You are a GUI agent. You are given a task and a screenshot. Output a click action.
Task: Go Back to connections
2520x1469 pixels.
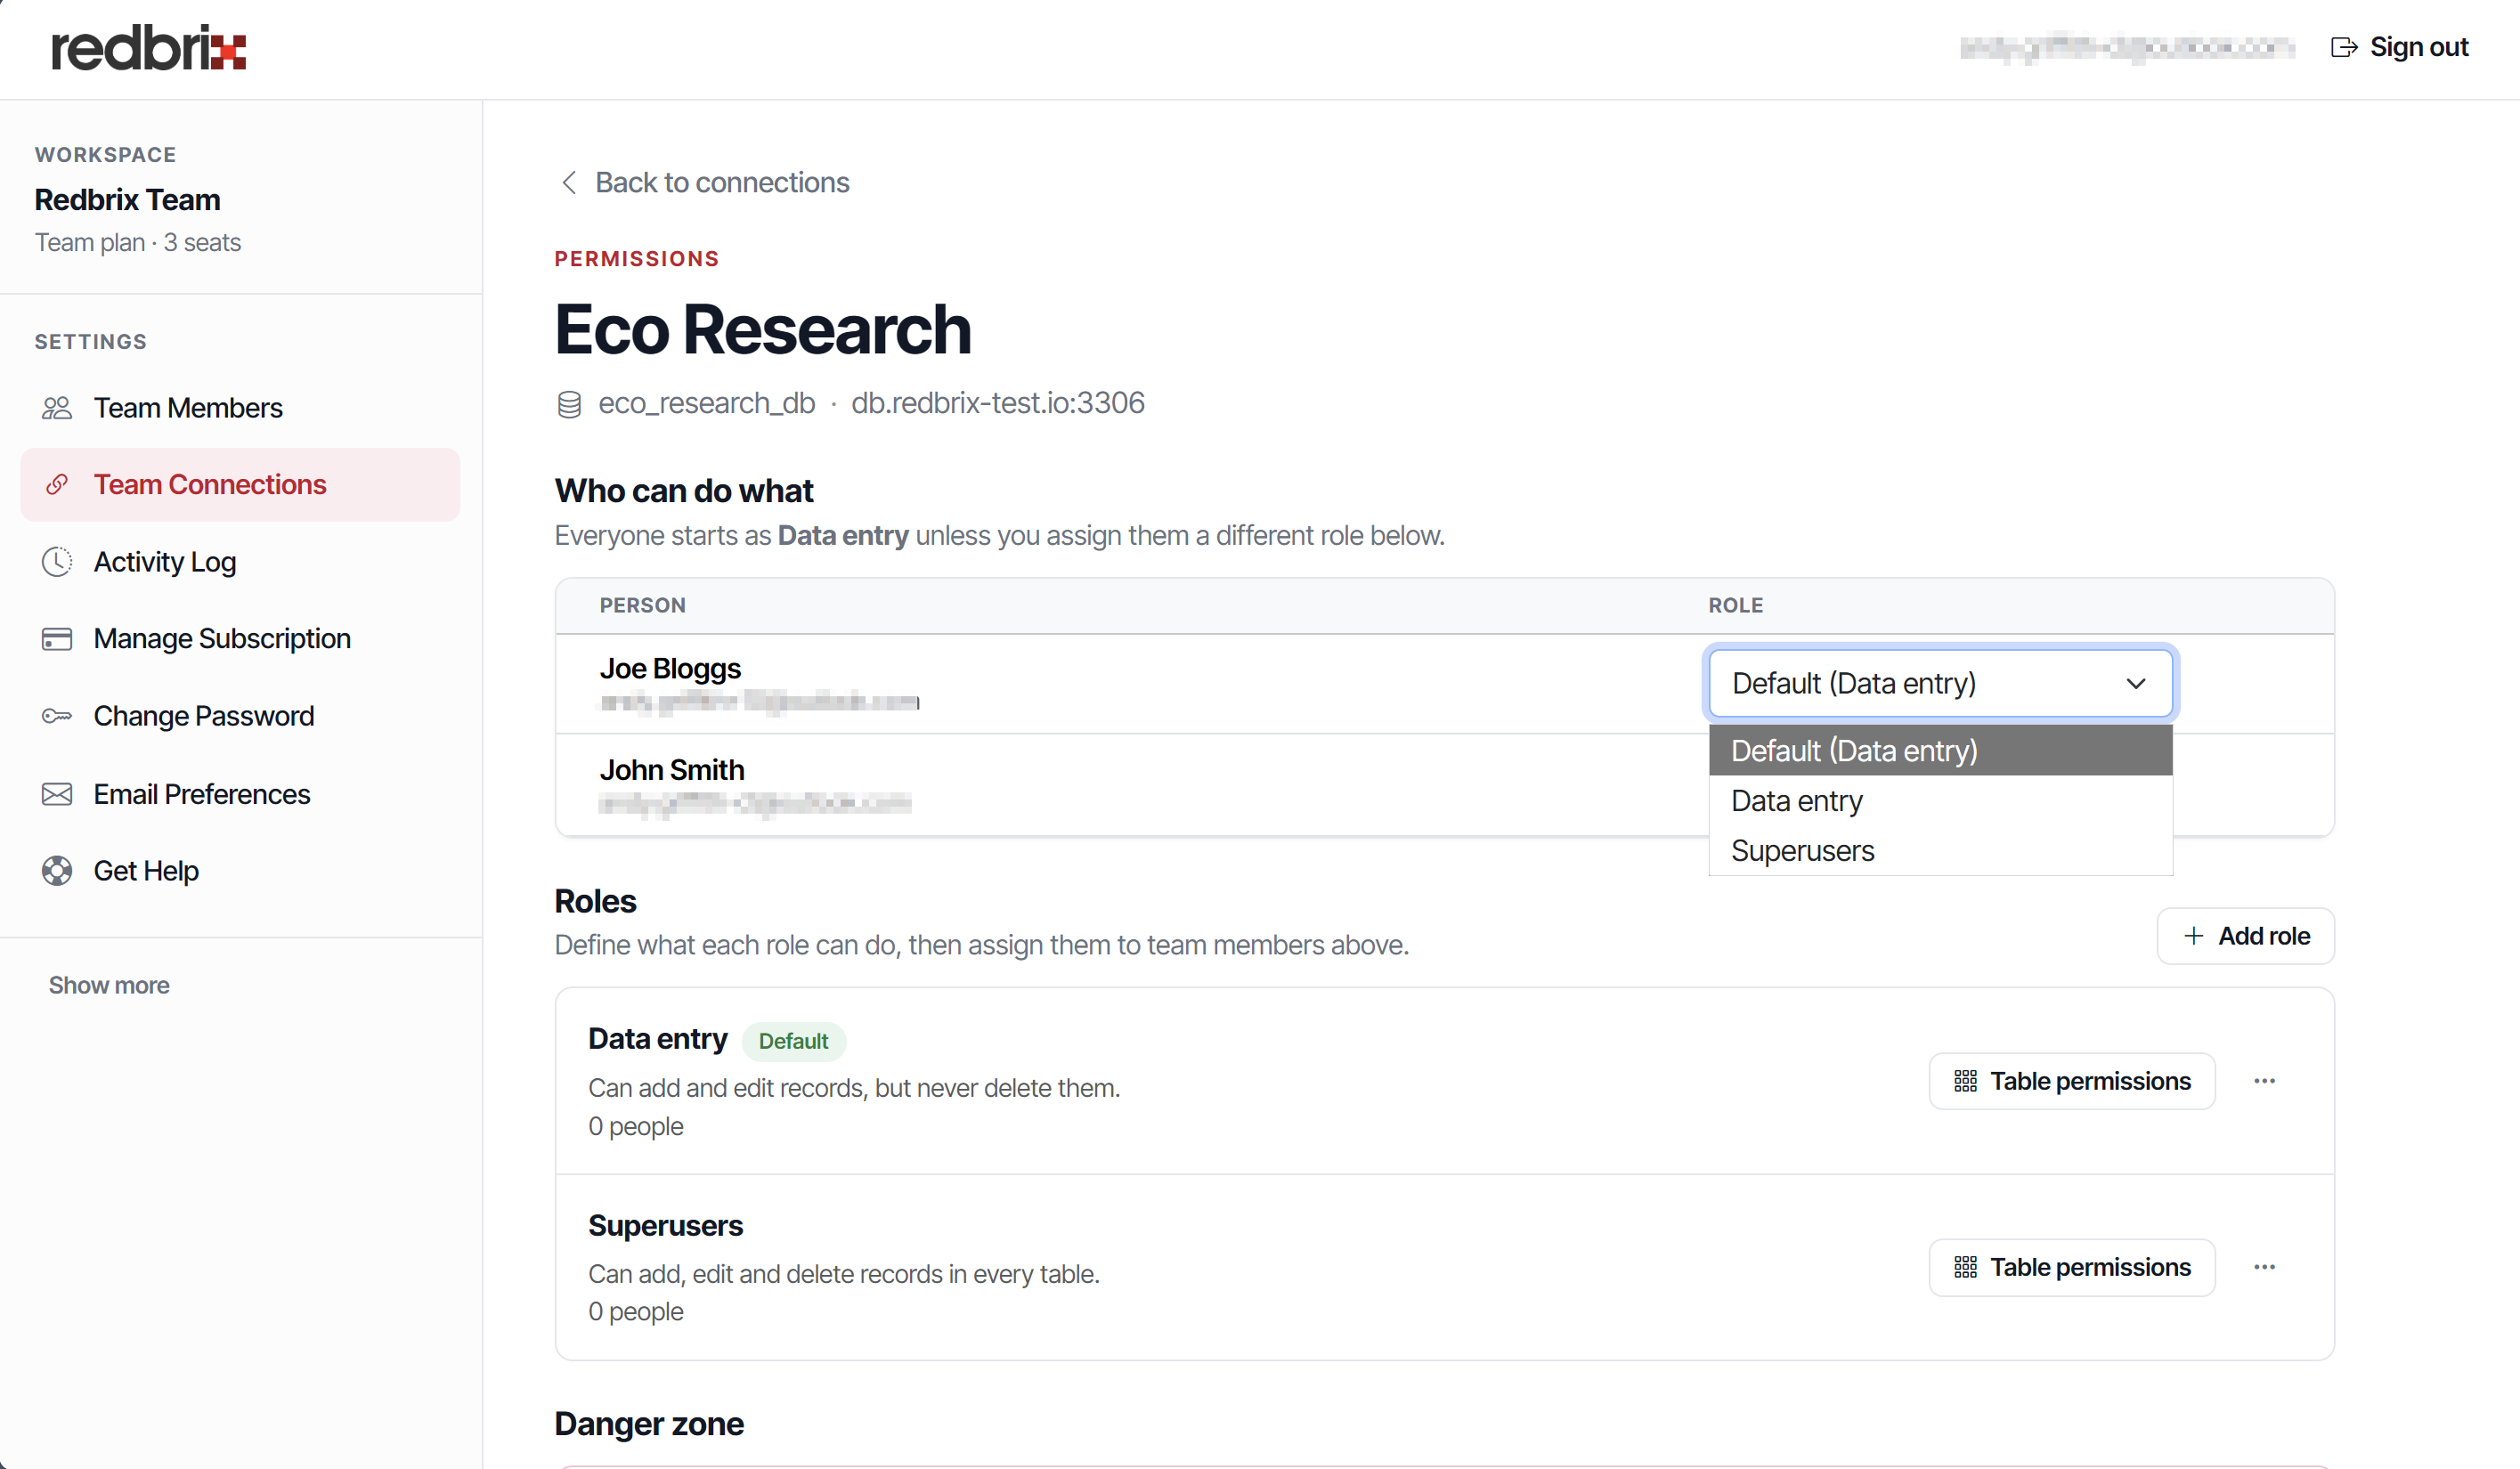pyautogui.click(x=704, y=182)
